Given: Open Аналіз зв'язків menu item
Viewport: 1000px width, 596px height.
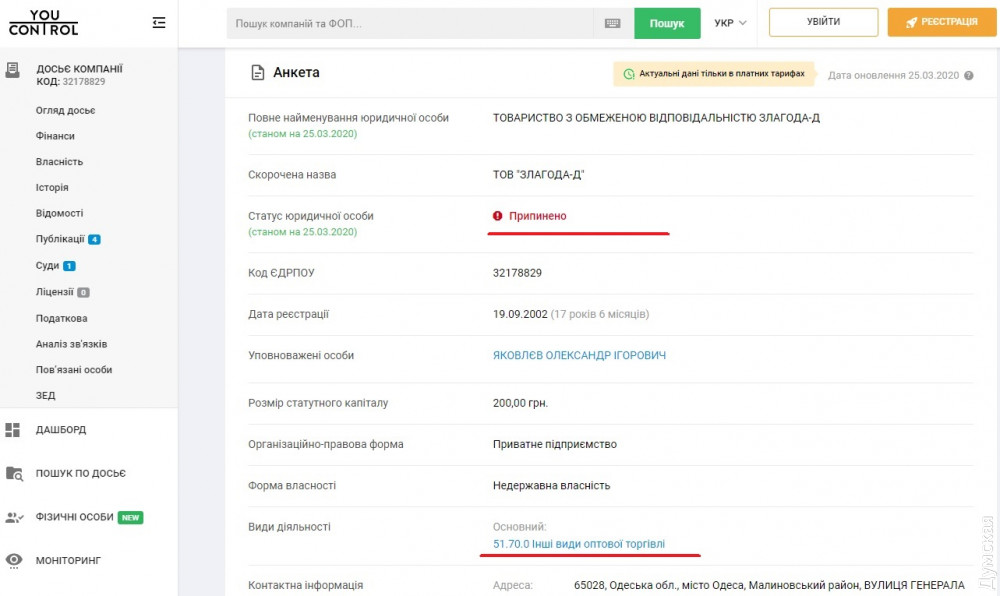Looking at the screenshot, I should point(71,344).
